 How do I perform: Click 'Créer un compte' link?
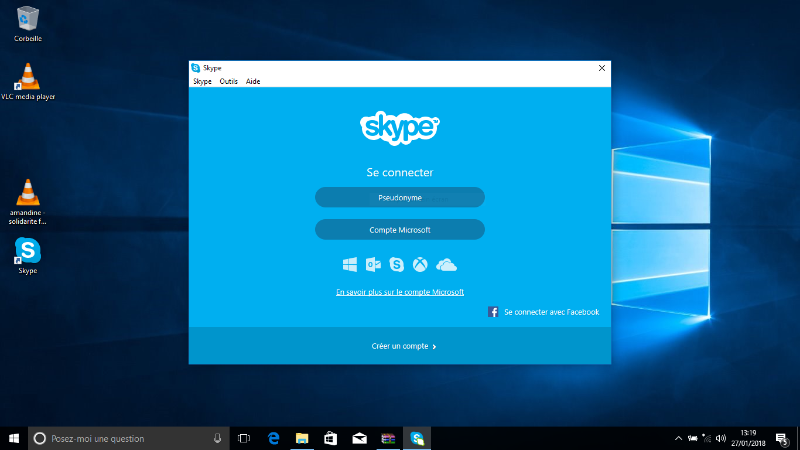point(404,346)
